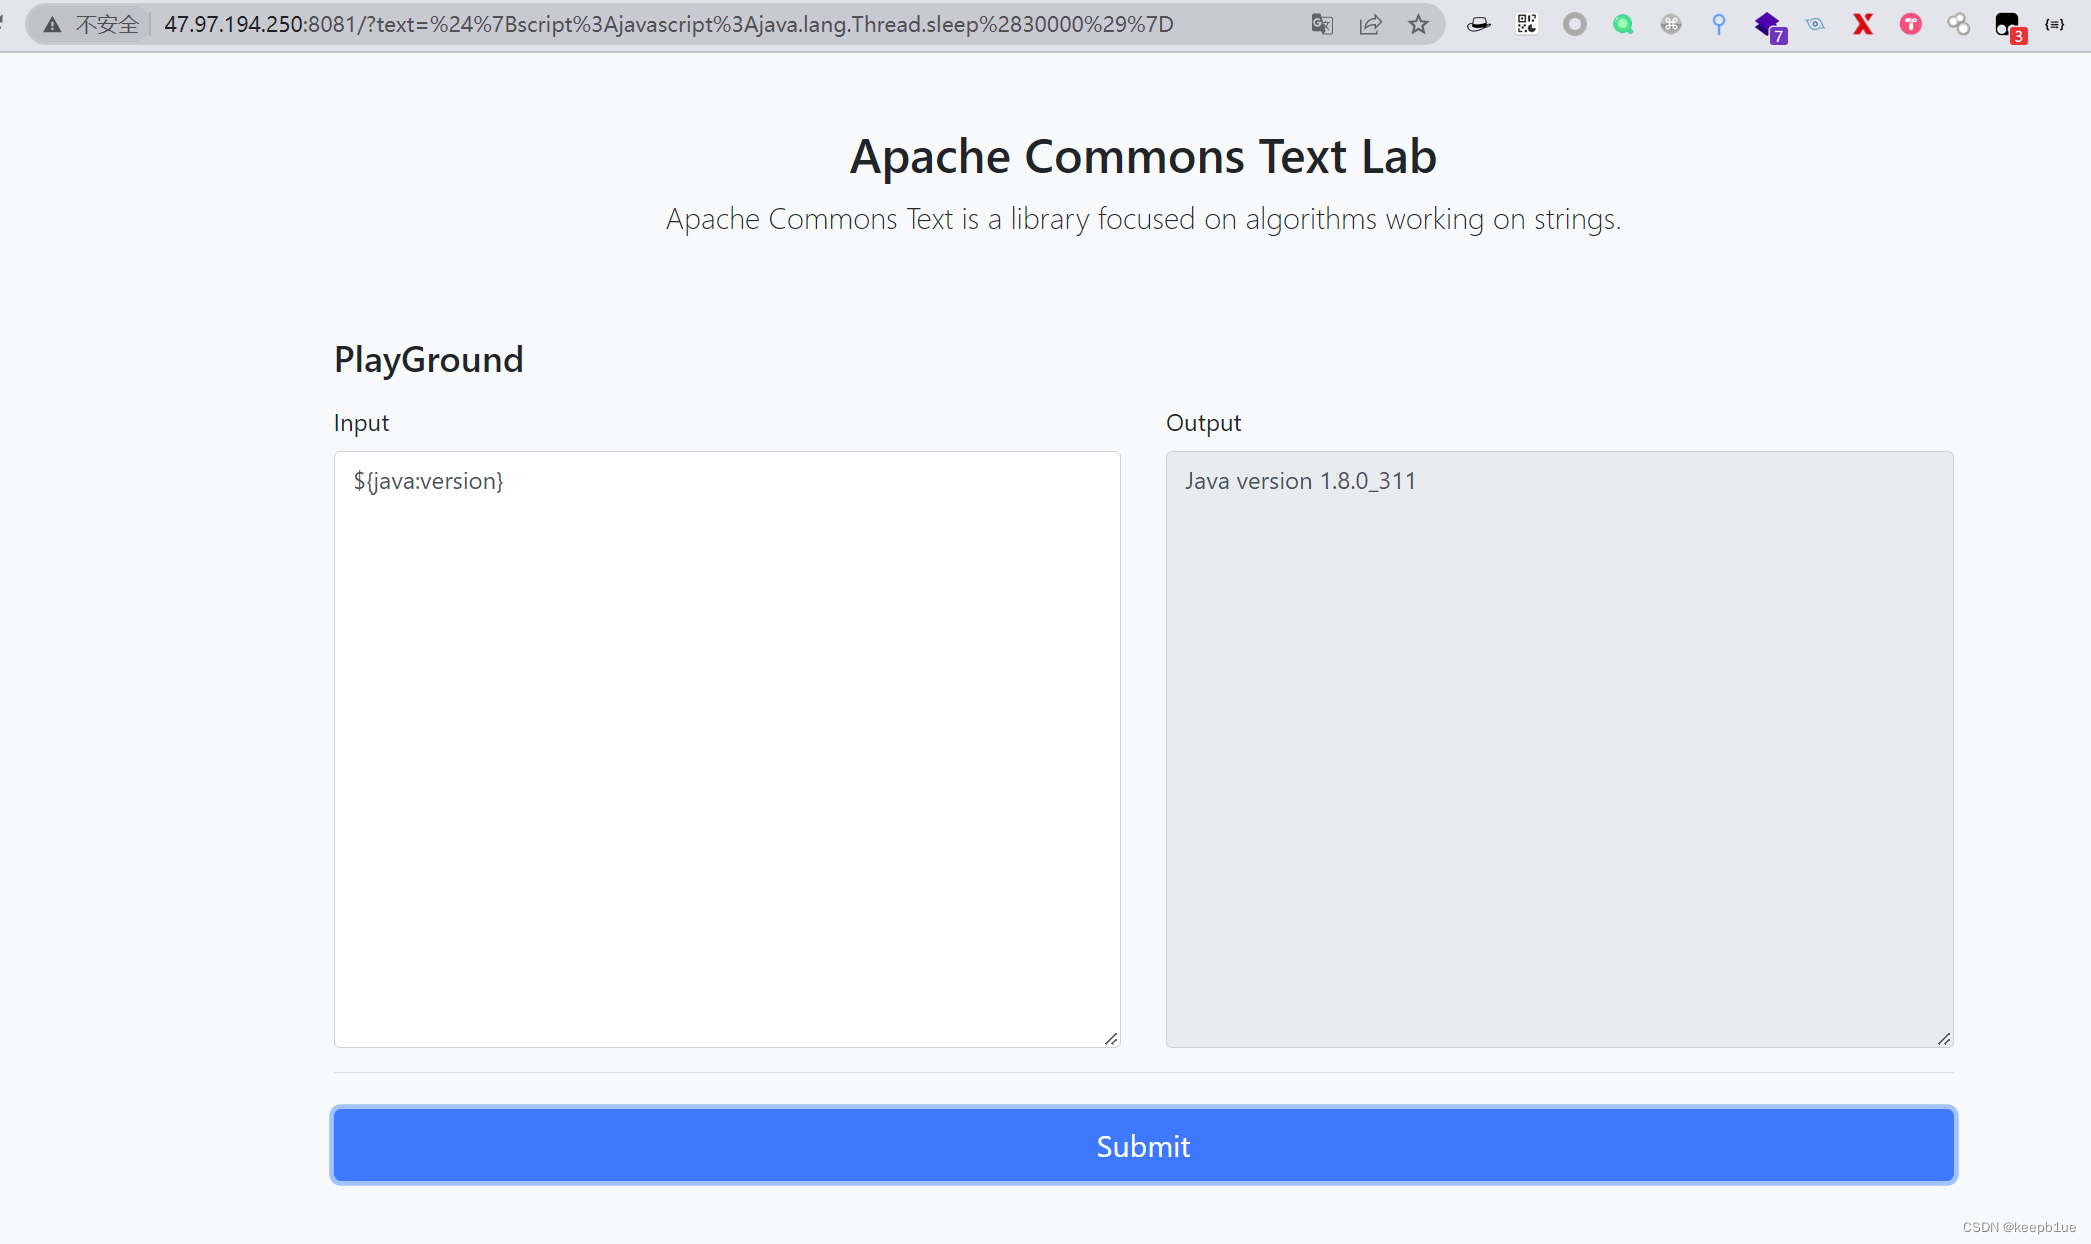Focus the browser URL address field

tap(700, 24)
